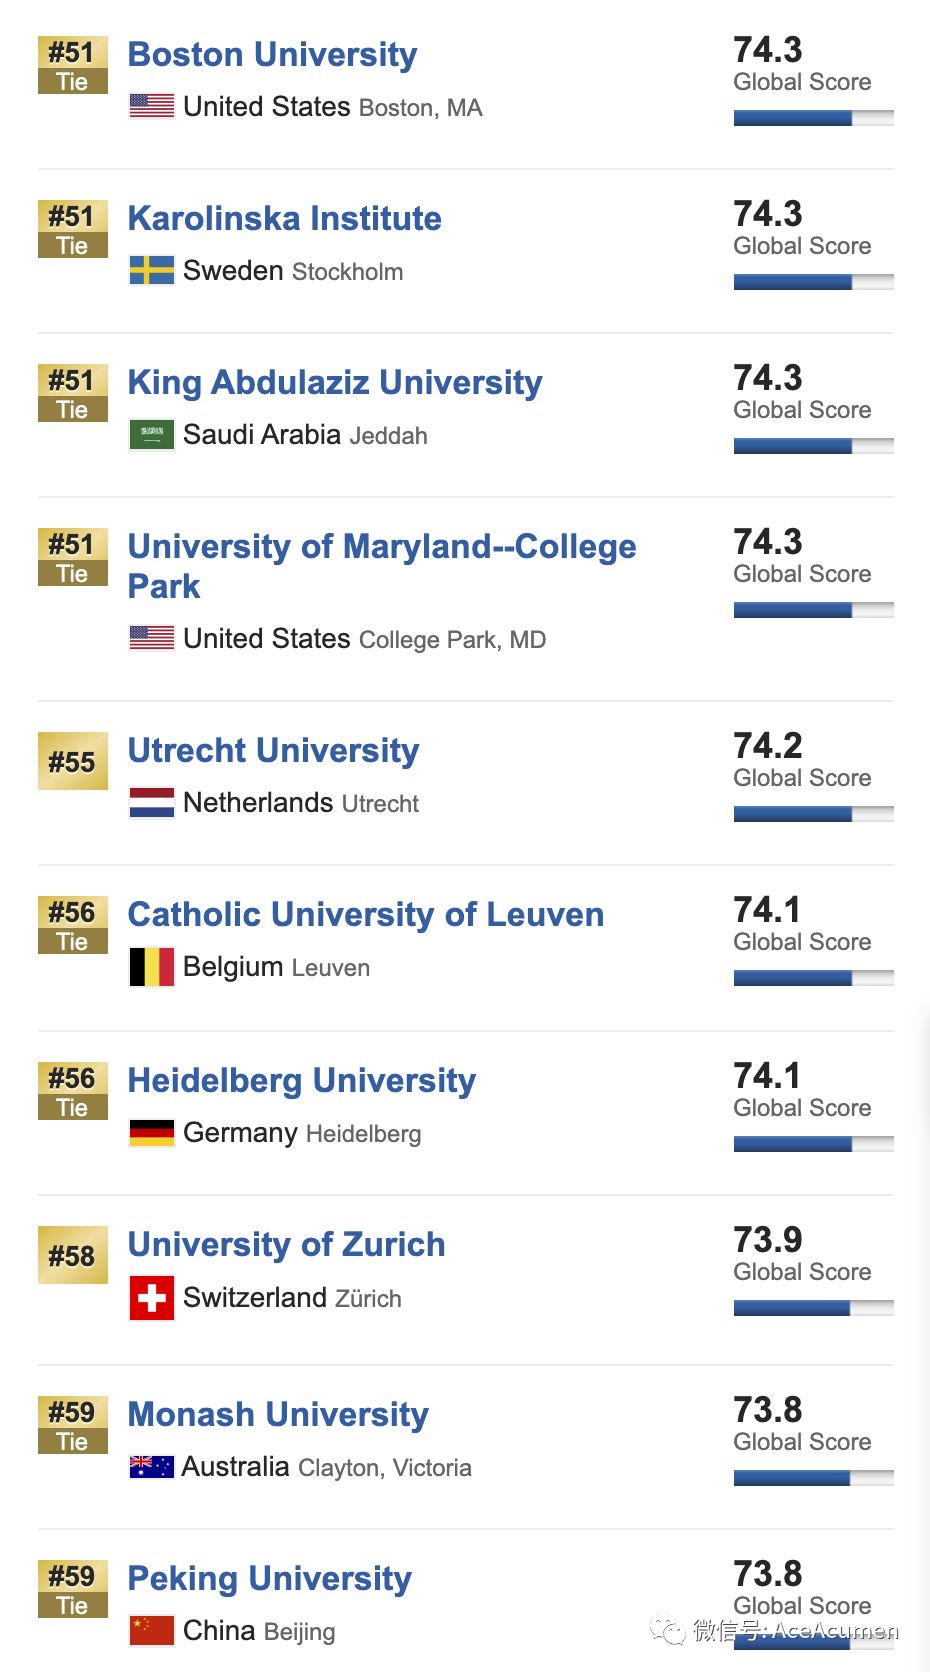Click the Saudi Arabia flag icon
The height and width of the screenshot is (1672, 930).
[152, 435]
